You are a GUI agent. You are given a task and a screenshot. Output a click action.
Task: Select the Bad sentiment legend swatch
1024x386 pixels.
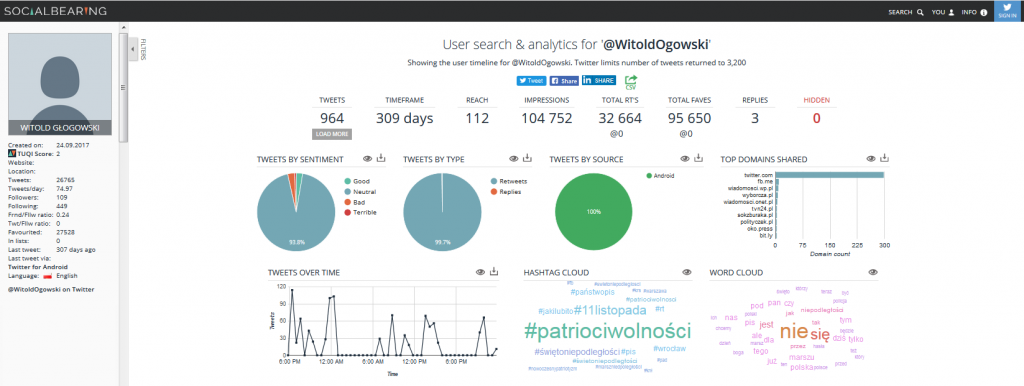[x=347, y=202]
